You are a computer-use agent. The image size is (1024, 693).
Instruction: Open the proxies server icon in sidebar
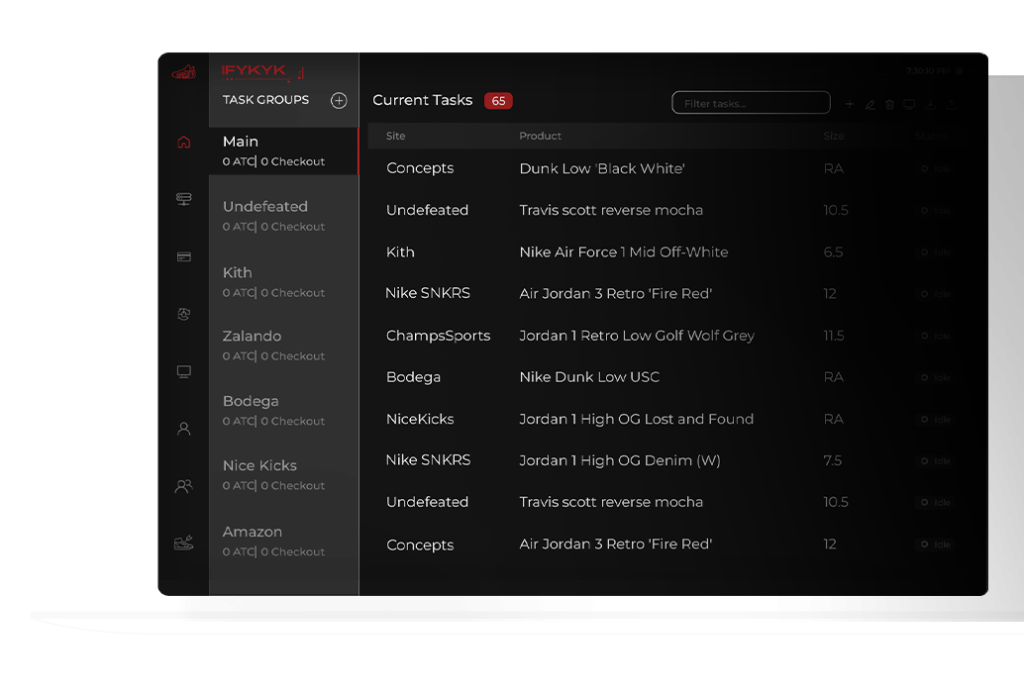[183, 199]
